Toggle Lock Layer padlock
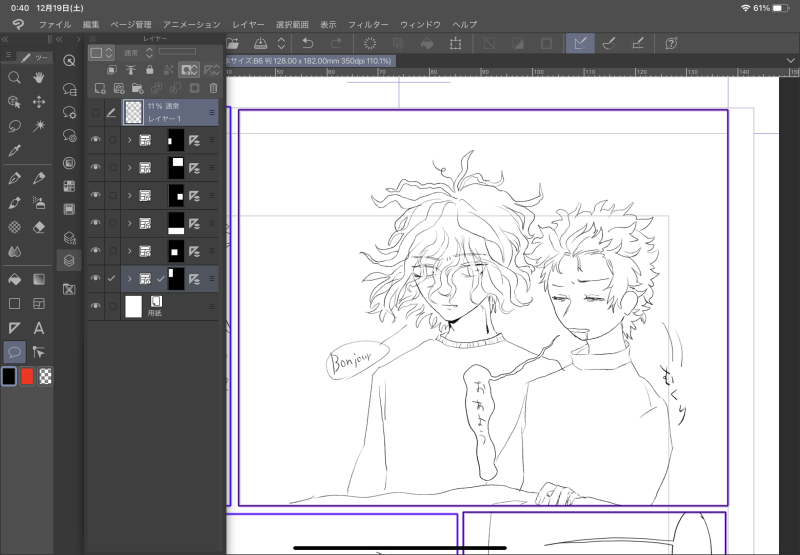This screenshot has width=800, height=555. coord(149,70)
